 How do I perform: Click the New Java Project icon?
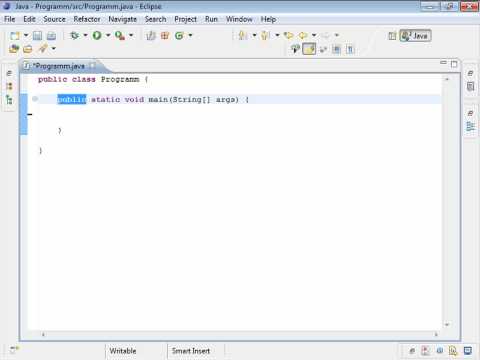tap(151, 35)
